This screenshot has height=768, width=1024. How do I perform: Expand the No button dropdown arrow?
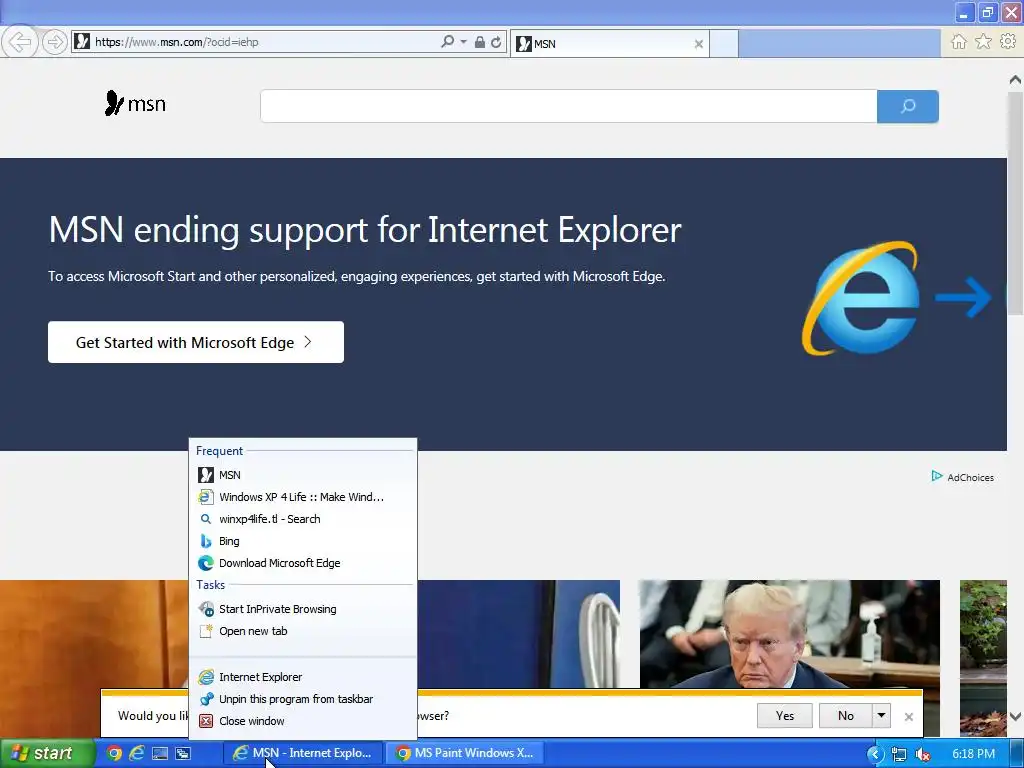tap(882, 716)
